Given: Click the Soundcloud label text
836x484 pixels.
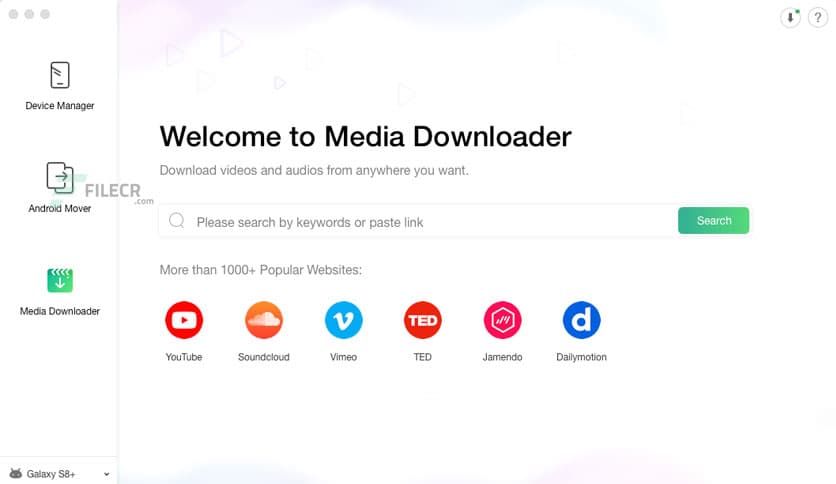Looking at the screenshot, I should coord(263,357).
